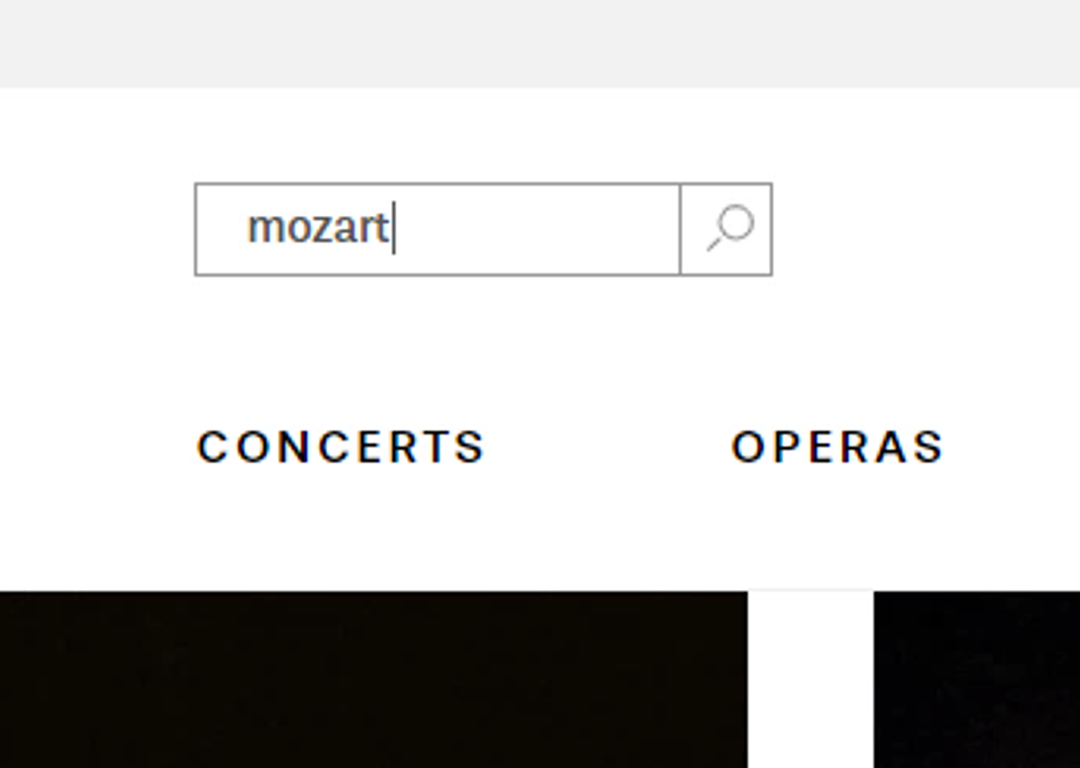Choose CONCERTS from the navigation bar
1080x768 pixels.
342,447
